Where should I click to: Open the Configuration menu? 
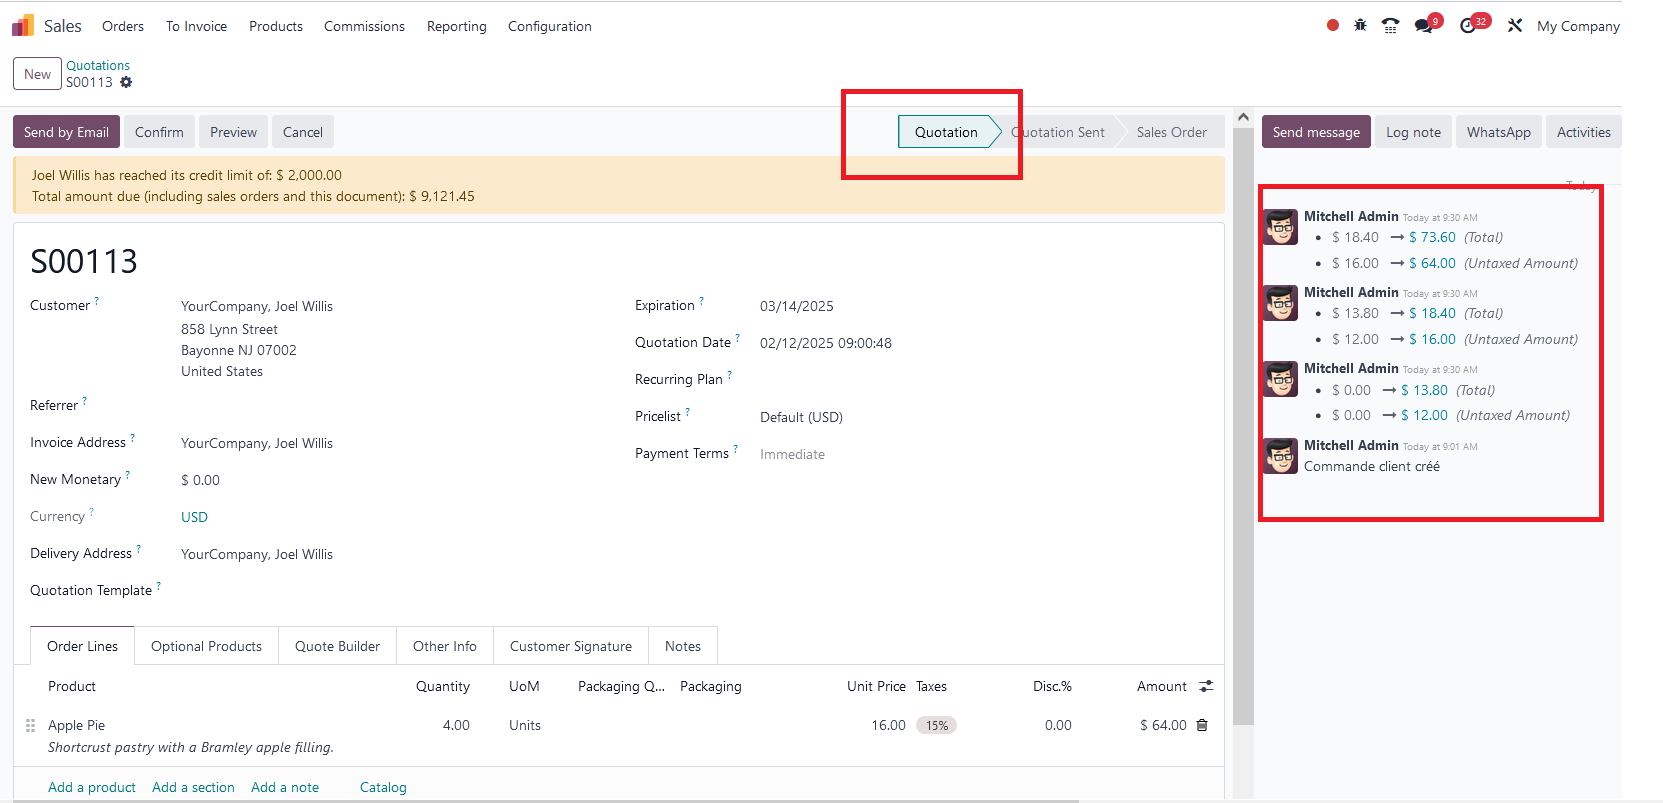(549, 26)
